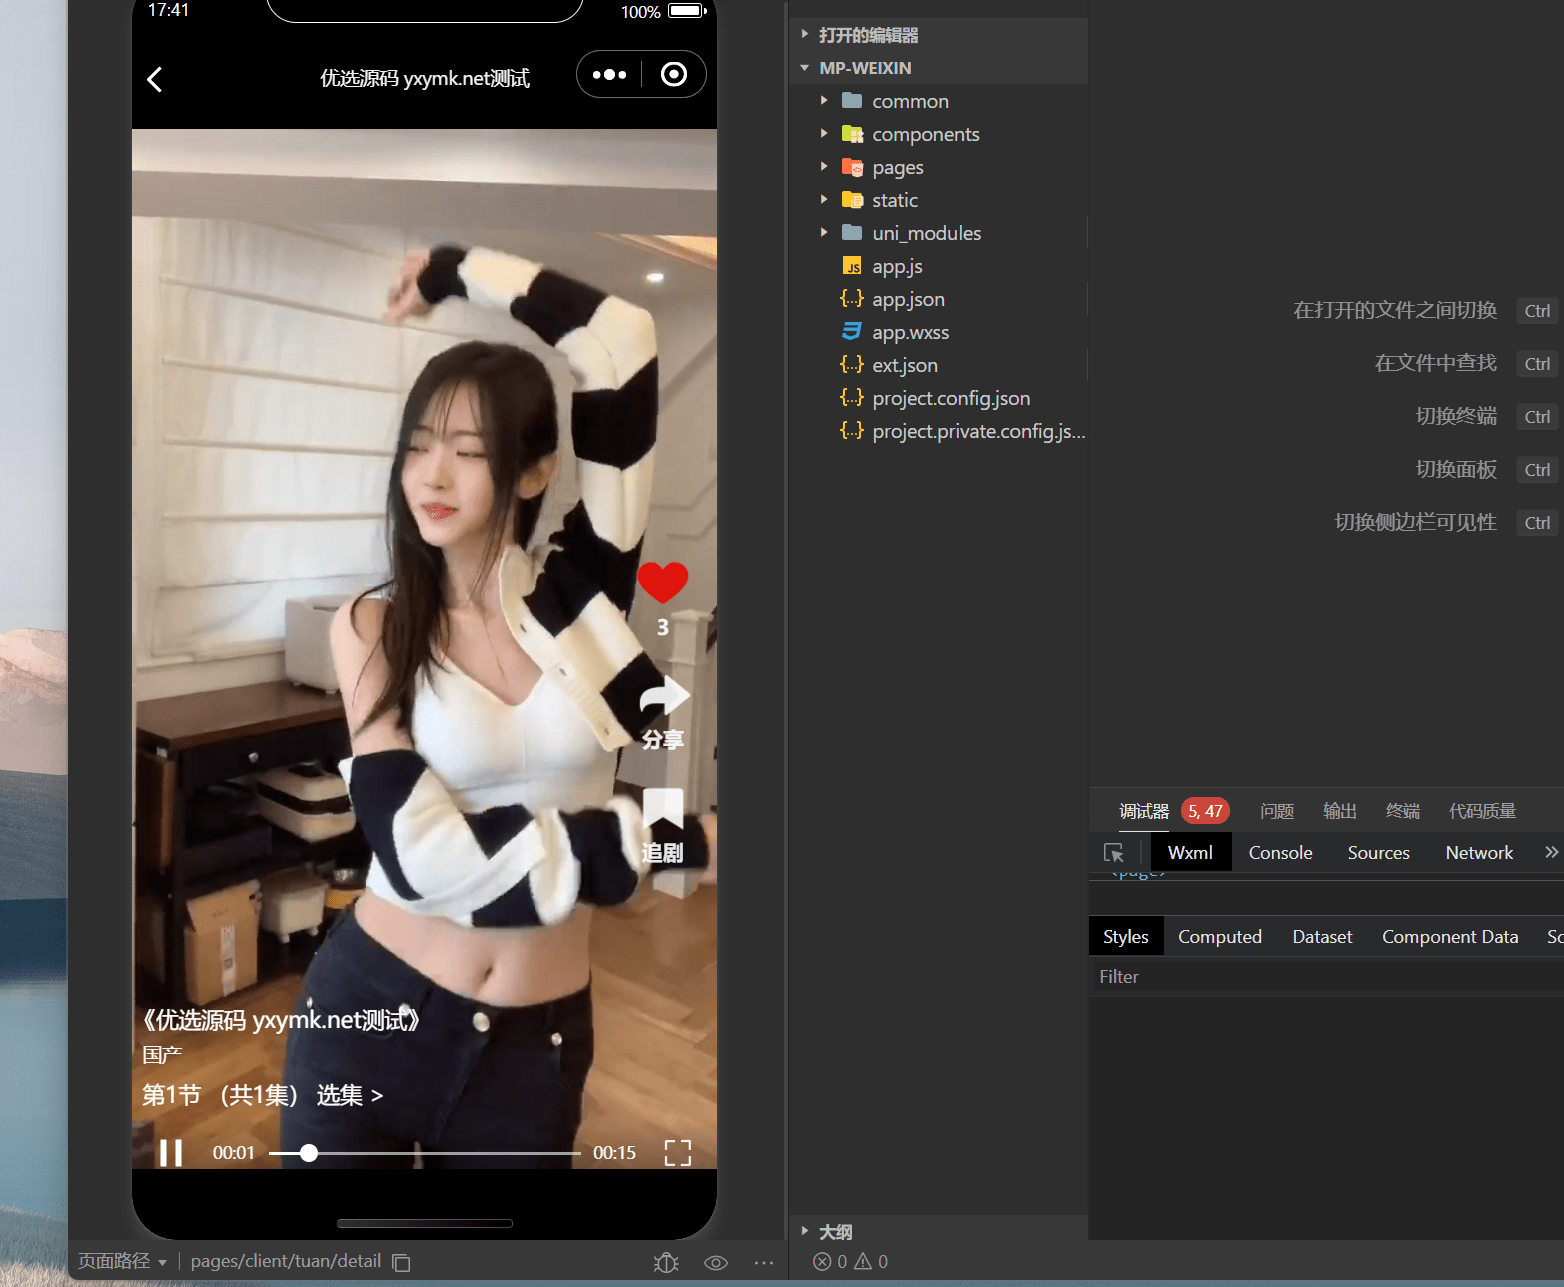Open project.config.json file
This screenshot has height=1287, width=1564.
click(x=938, y=398)
